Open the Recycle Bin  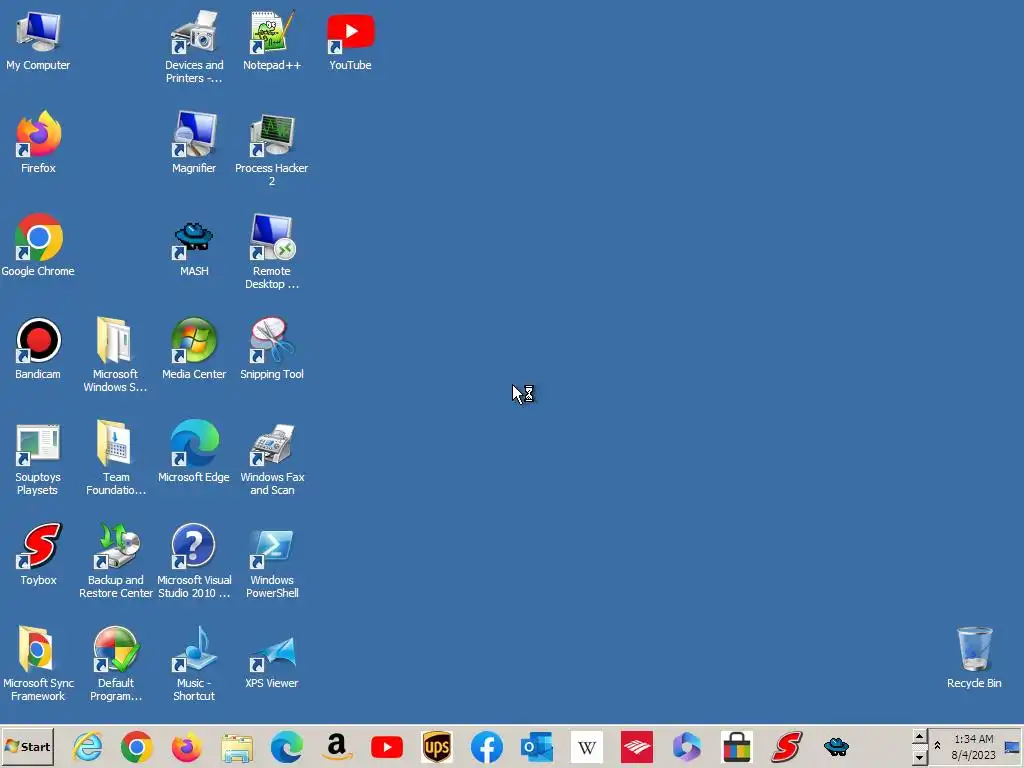click(974, 658)
